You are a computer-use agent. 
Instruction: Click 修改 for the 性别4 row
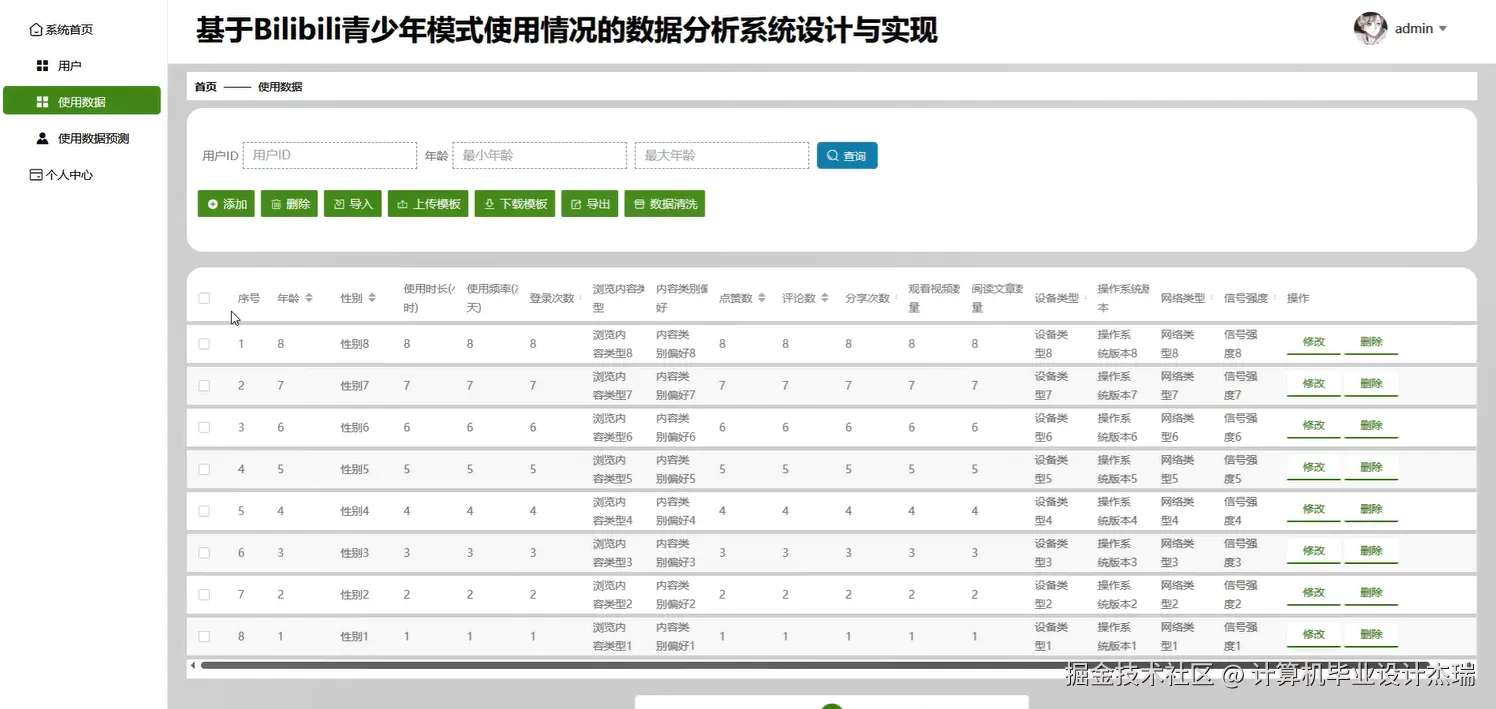[1314, 509]
